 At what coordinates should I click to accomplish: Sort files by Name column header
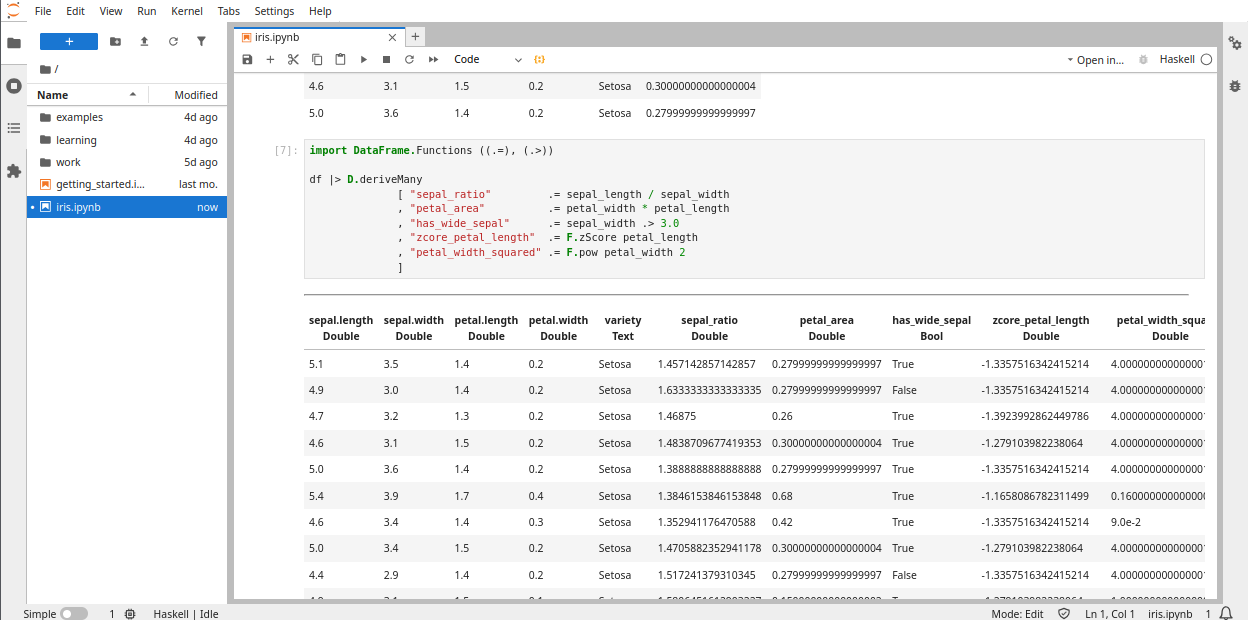pos(87,95)
